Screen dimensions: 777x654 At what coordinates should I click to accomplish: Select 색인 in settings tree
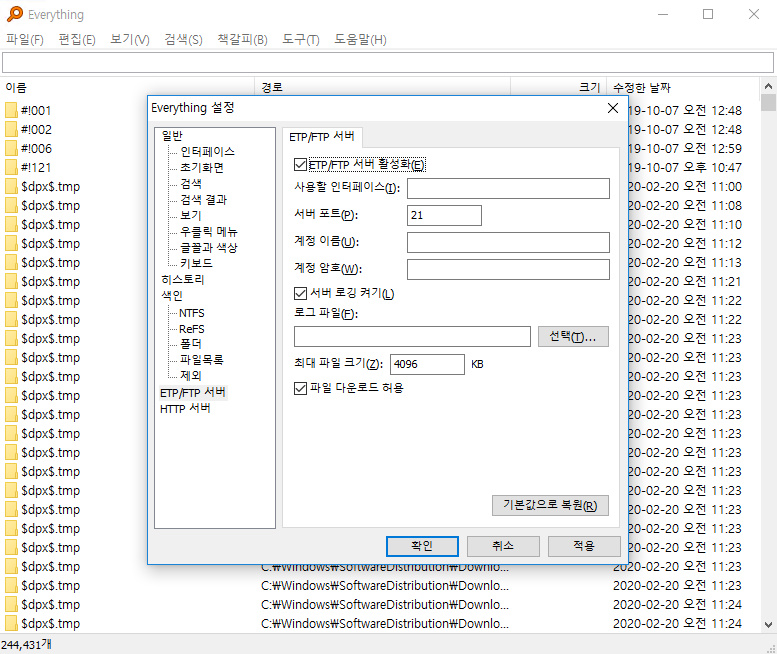point(172,295)
